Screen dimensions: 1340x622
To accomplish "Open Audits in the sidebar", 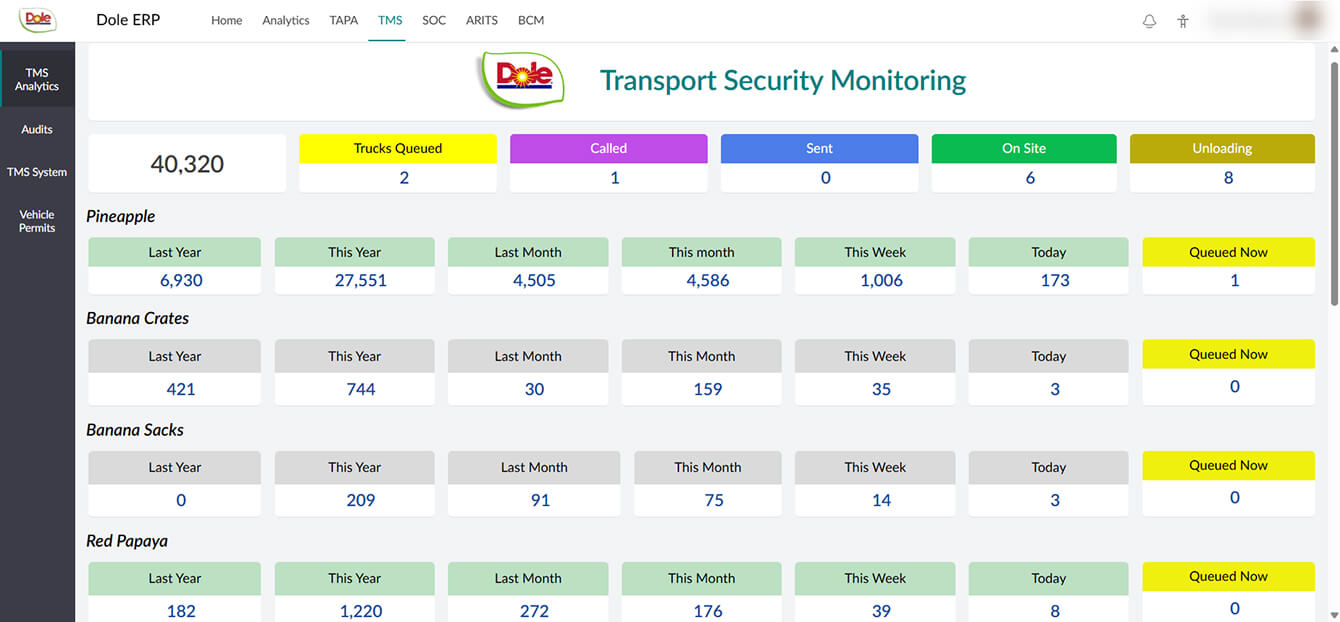I will [37, 129].
